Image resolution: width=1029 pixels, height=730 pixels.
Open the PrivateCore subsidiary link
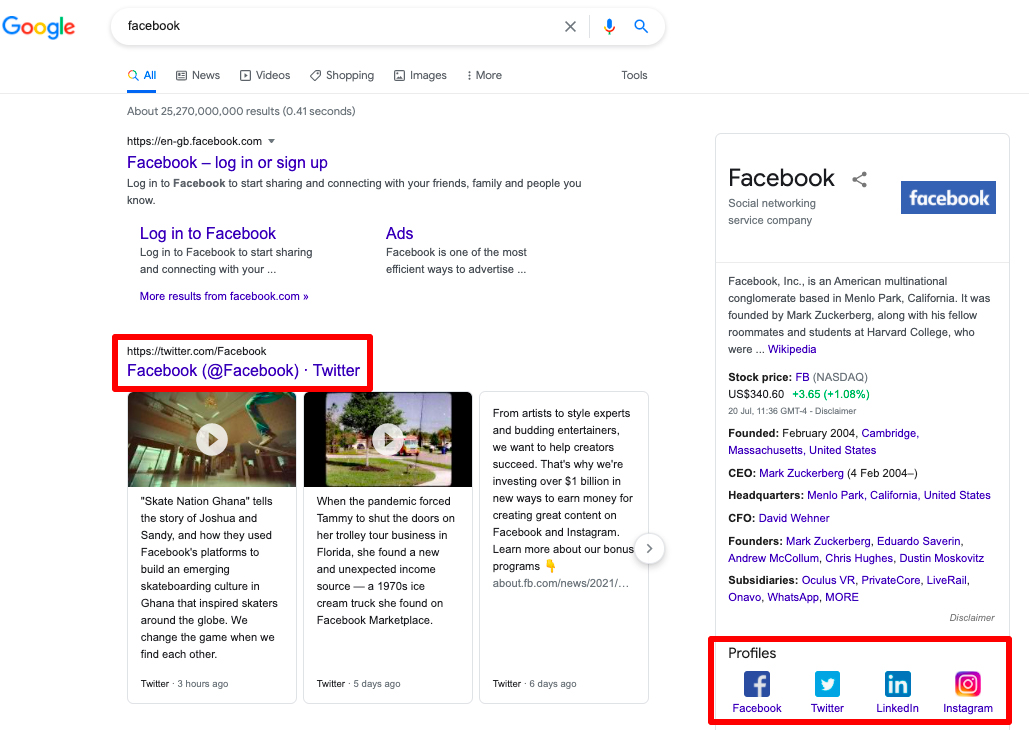891,580
